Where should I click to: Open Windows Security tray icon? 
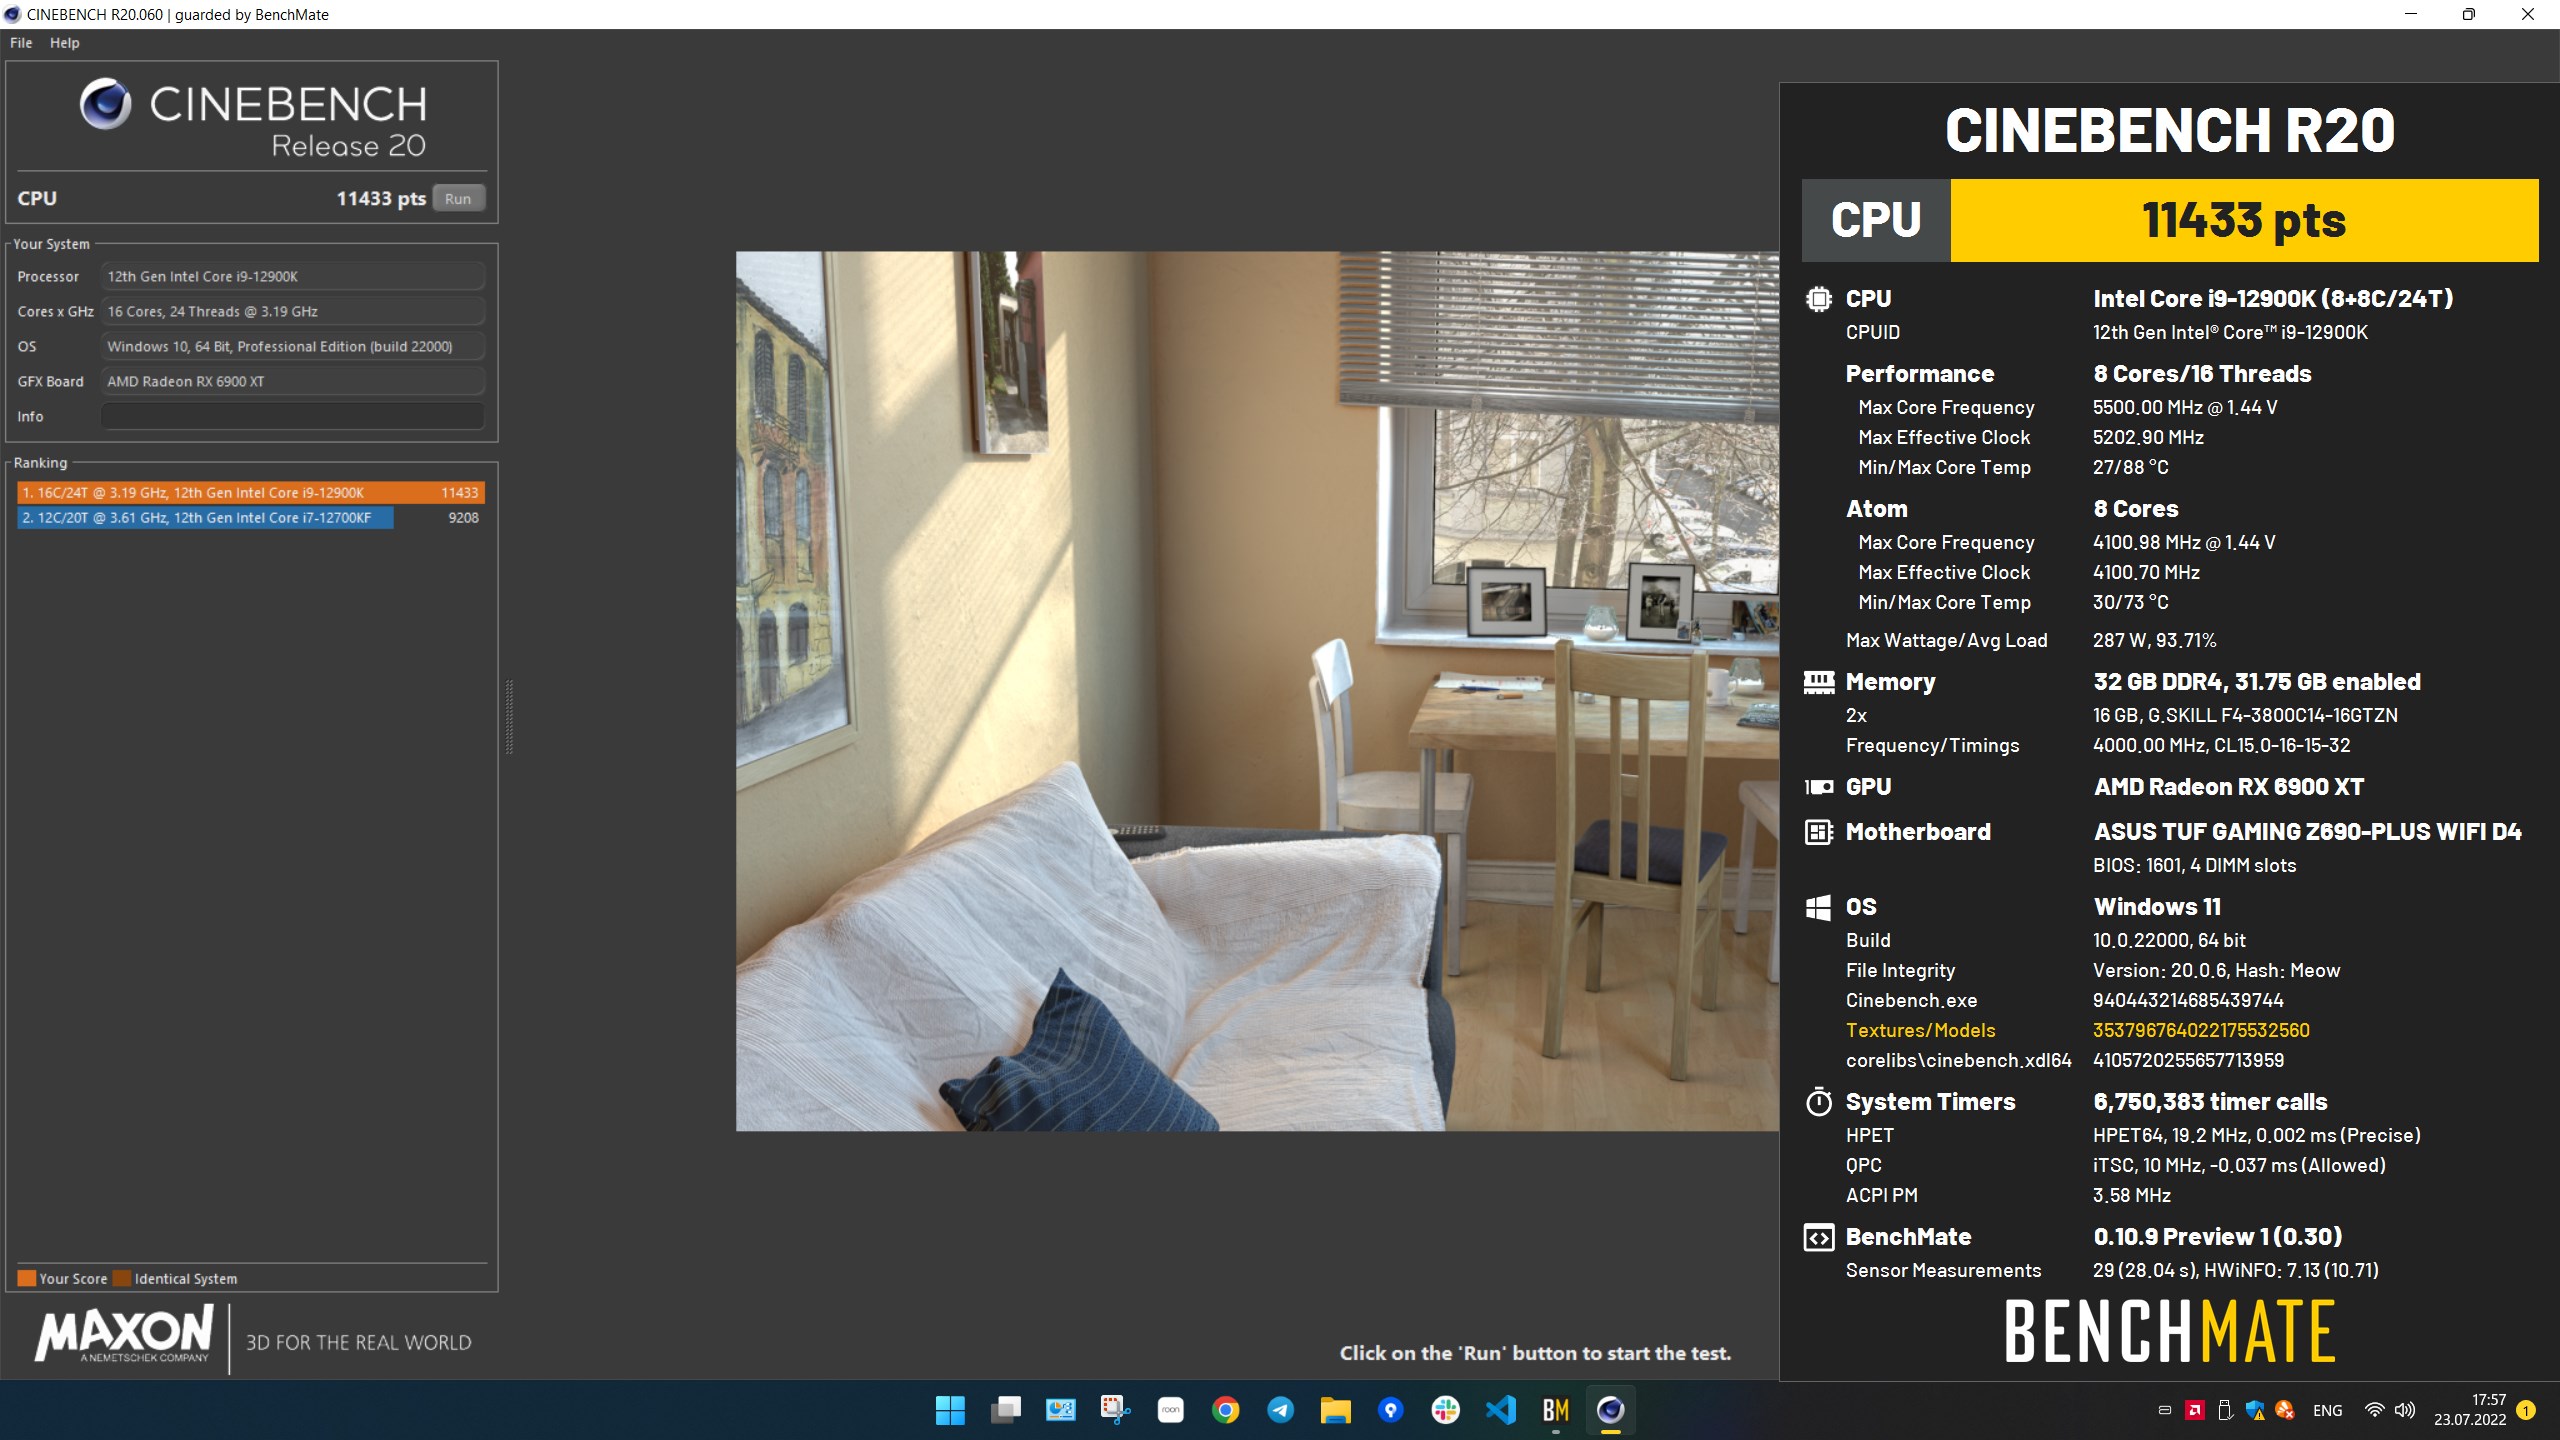click(x=2255, y=1410)
